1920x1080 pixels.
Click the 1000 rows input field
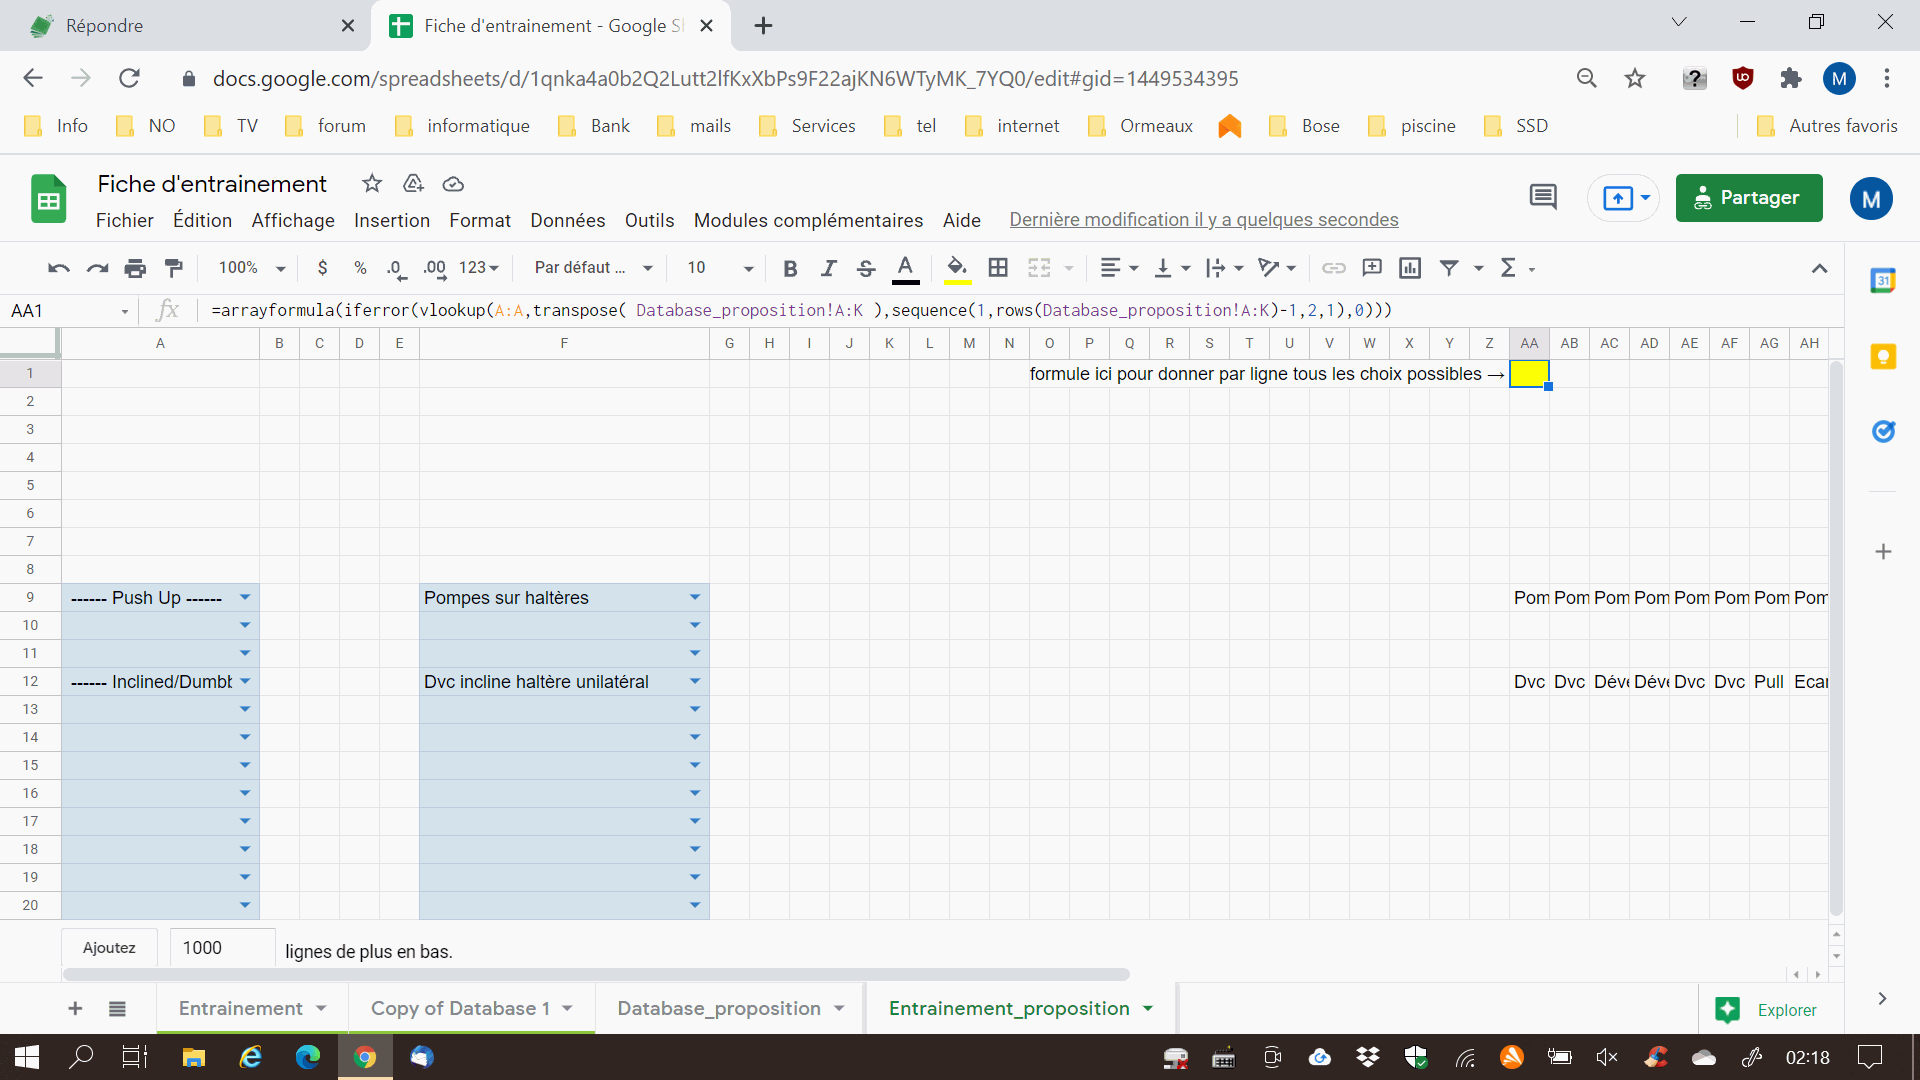222,947
